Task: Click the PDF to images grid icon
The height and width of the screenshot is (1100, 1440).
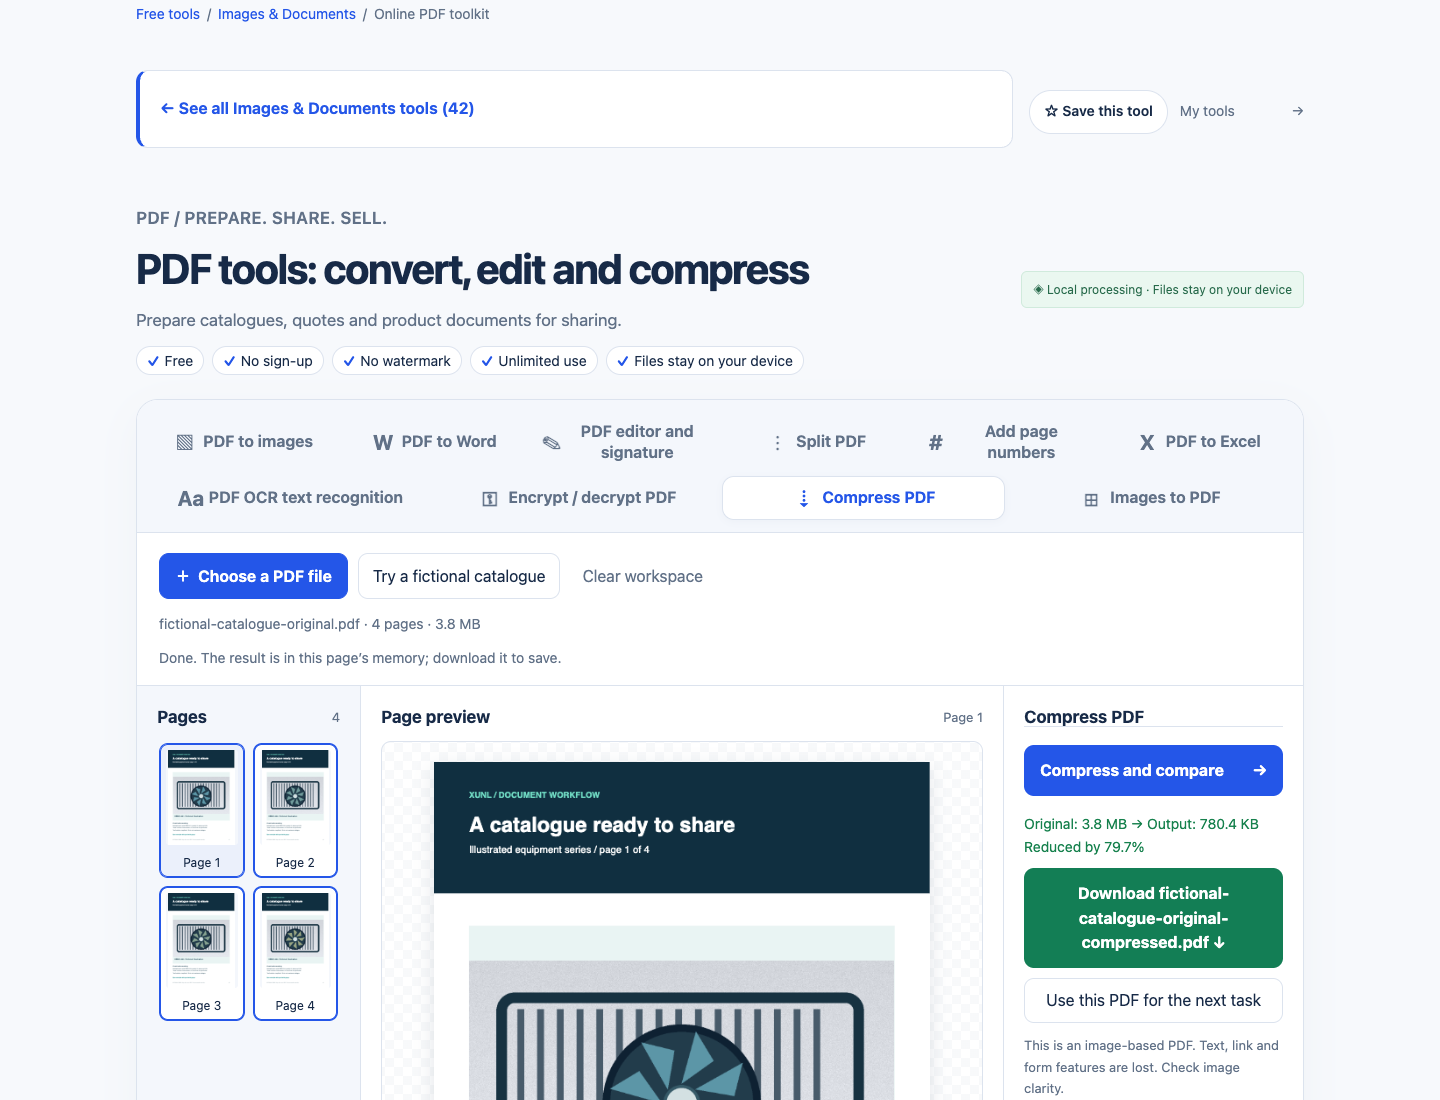Action: (185, 442)
